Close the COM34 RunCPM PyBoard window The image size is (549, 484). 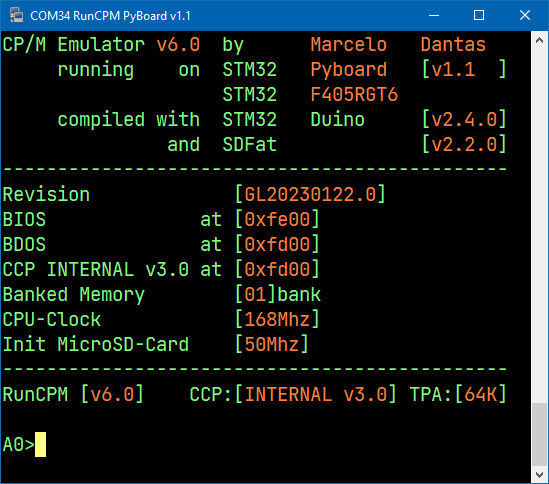point(525,15)
